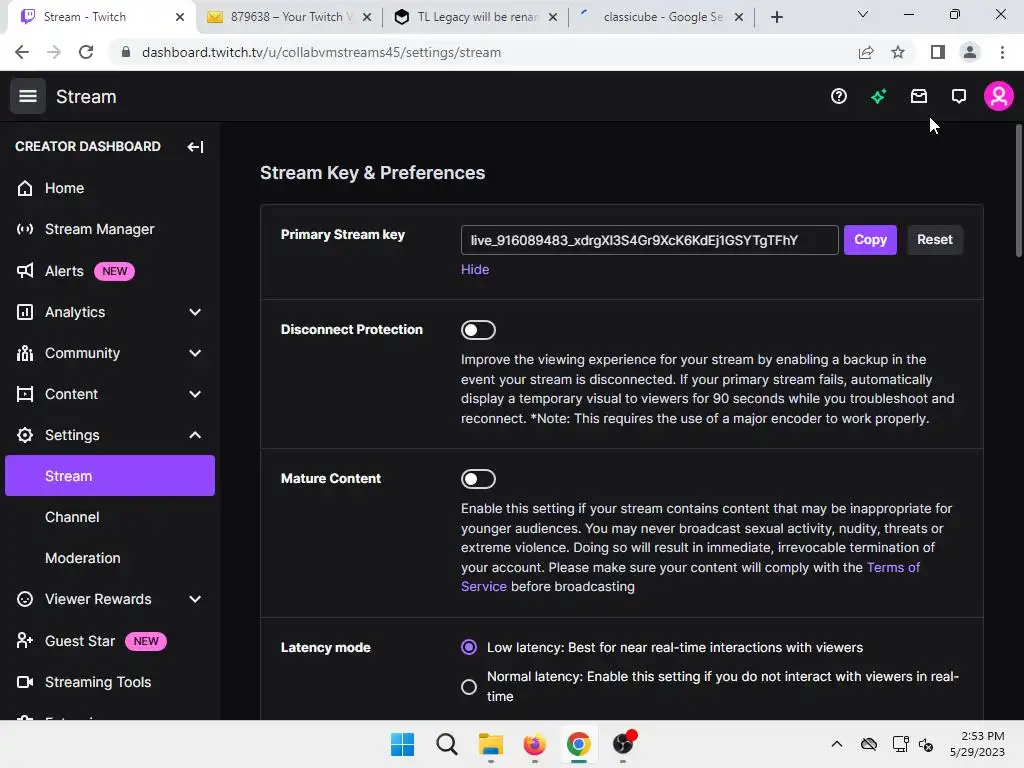Select Low latency radio option
Viewport: 1024px width, 768px height.
click(469, 647)
